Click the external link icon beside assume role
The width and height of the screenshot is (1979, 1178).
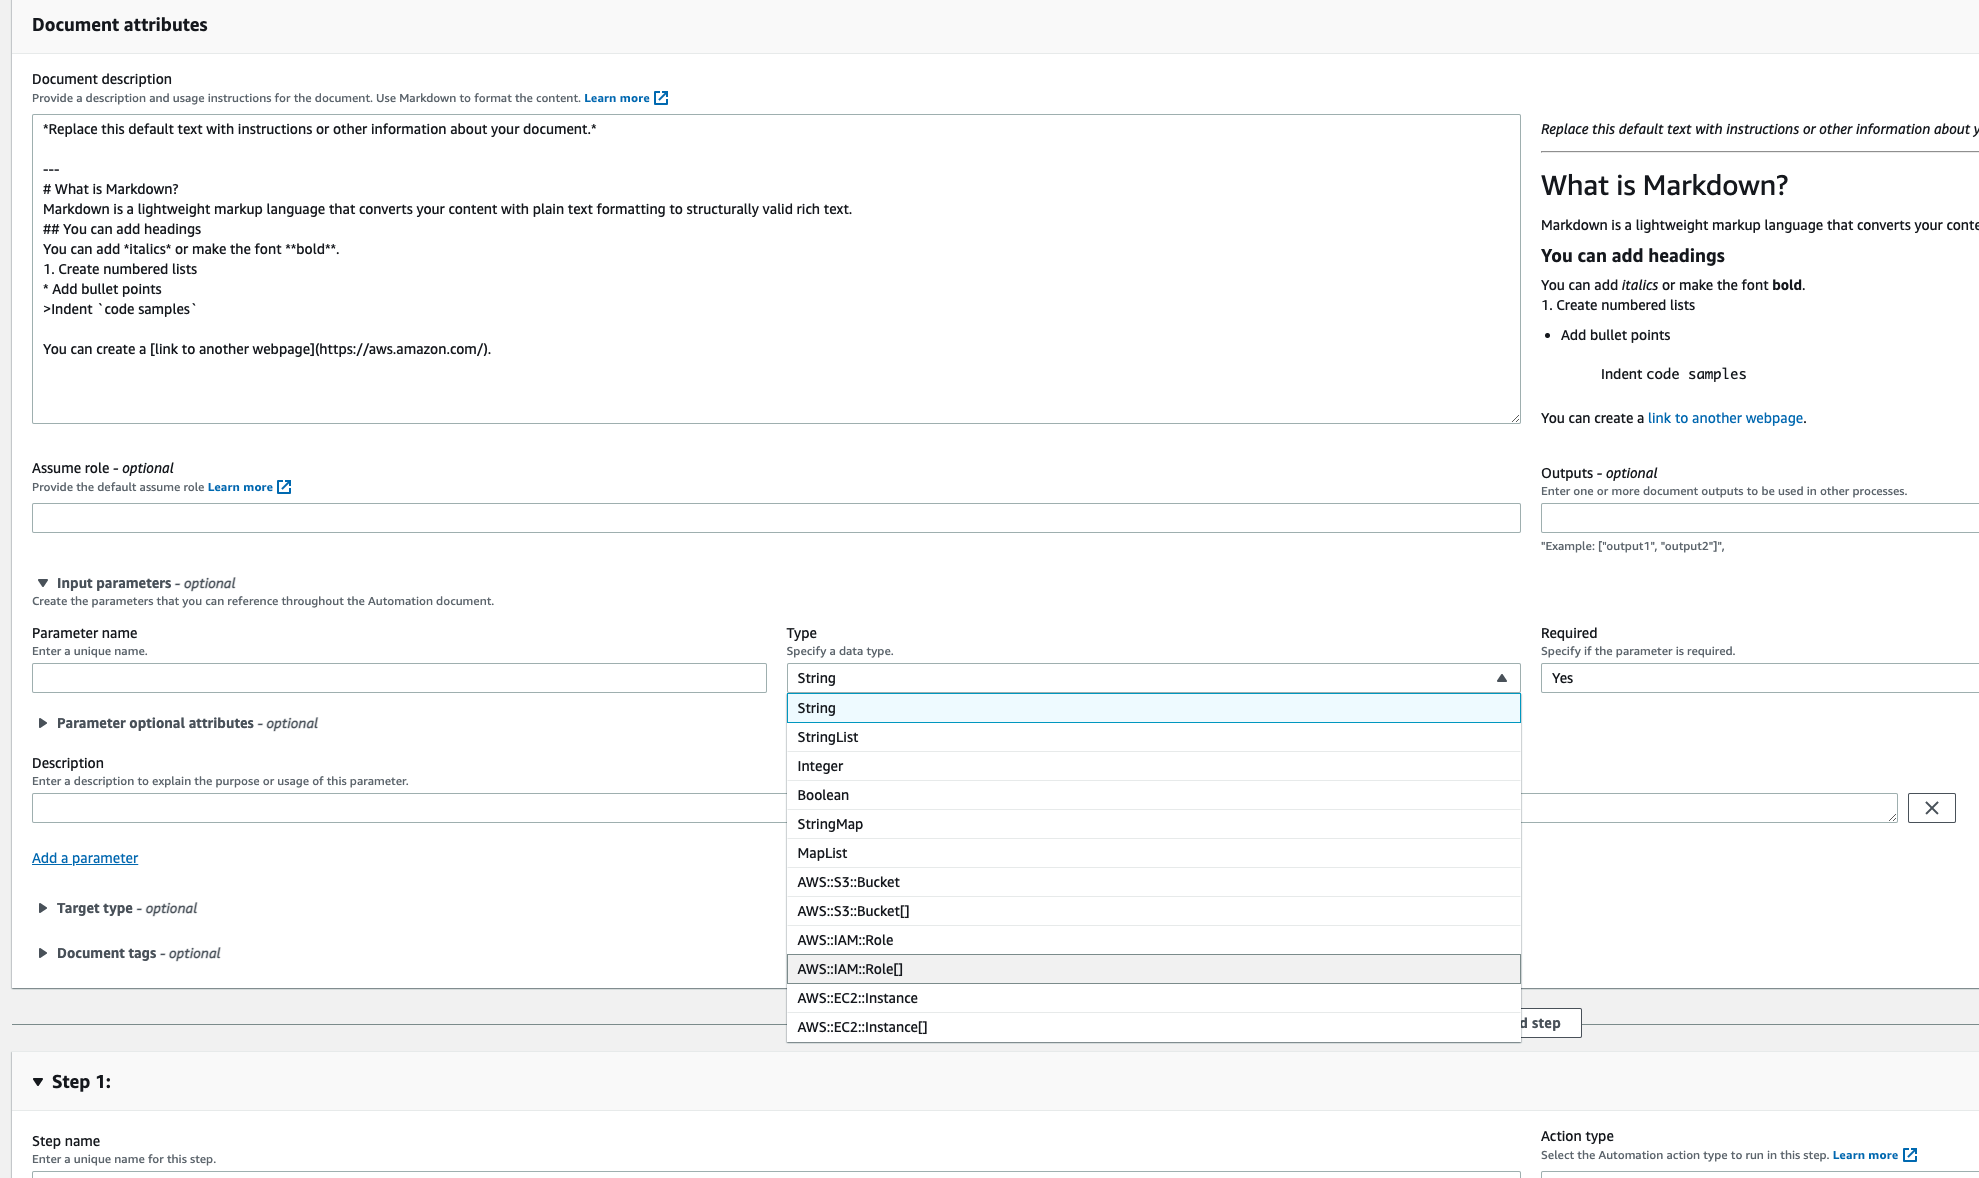[x=284, y=487]
